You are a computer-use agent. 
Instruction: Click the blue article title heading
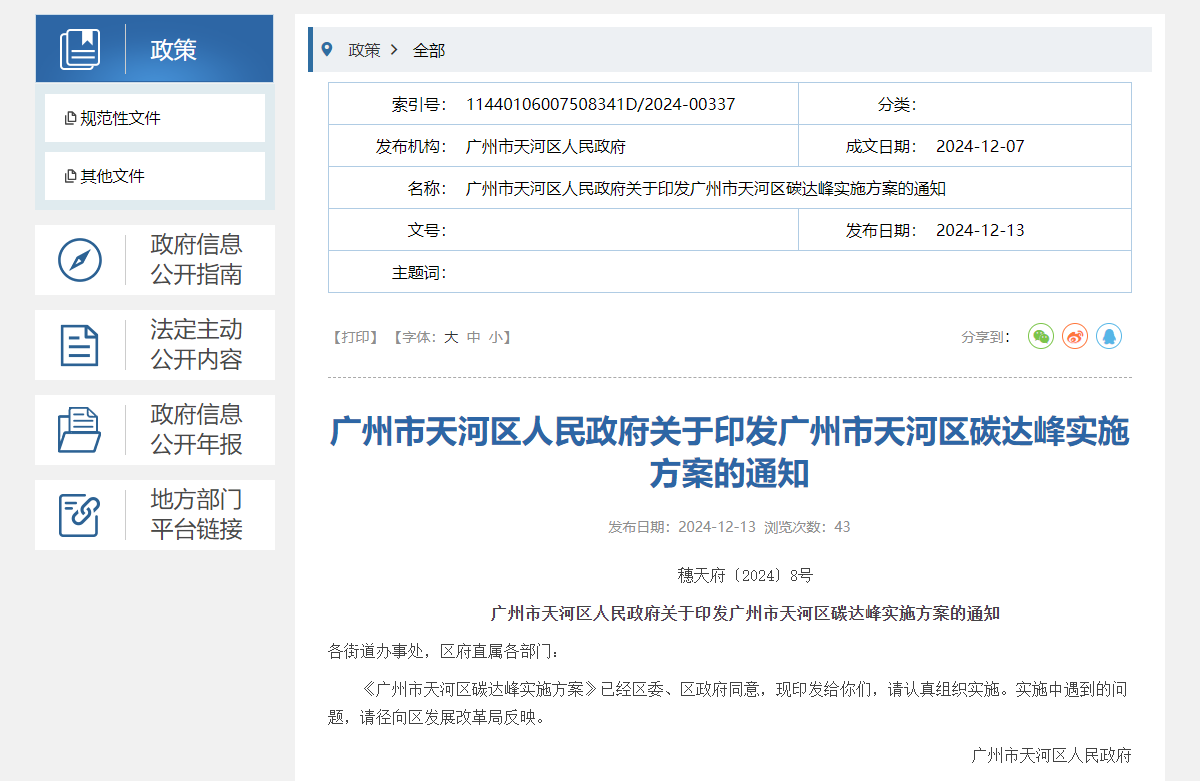[x=729, y=452]
